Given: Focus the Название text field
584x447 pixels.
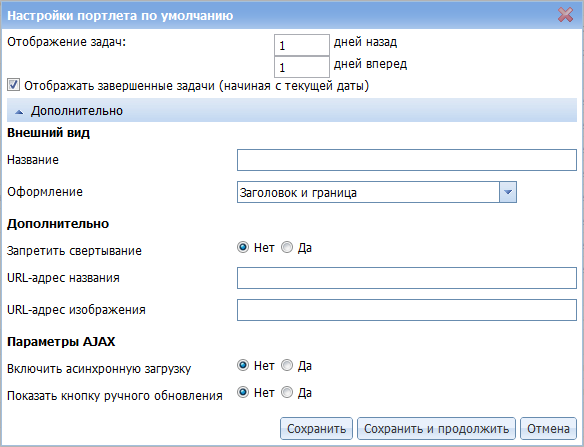Looking at the screenshot, I should tap(407, 160).
